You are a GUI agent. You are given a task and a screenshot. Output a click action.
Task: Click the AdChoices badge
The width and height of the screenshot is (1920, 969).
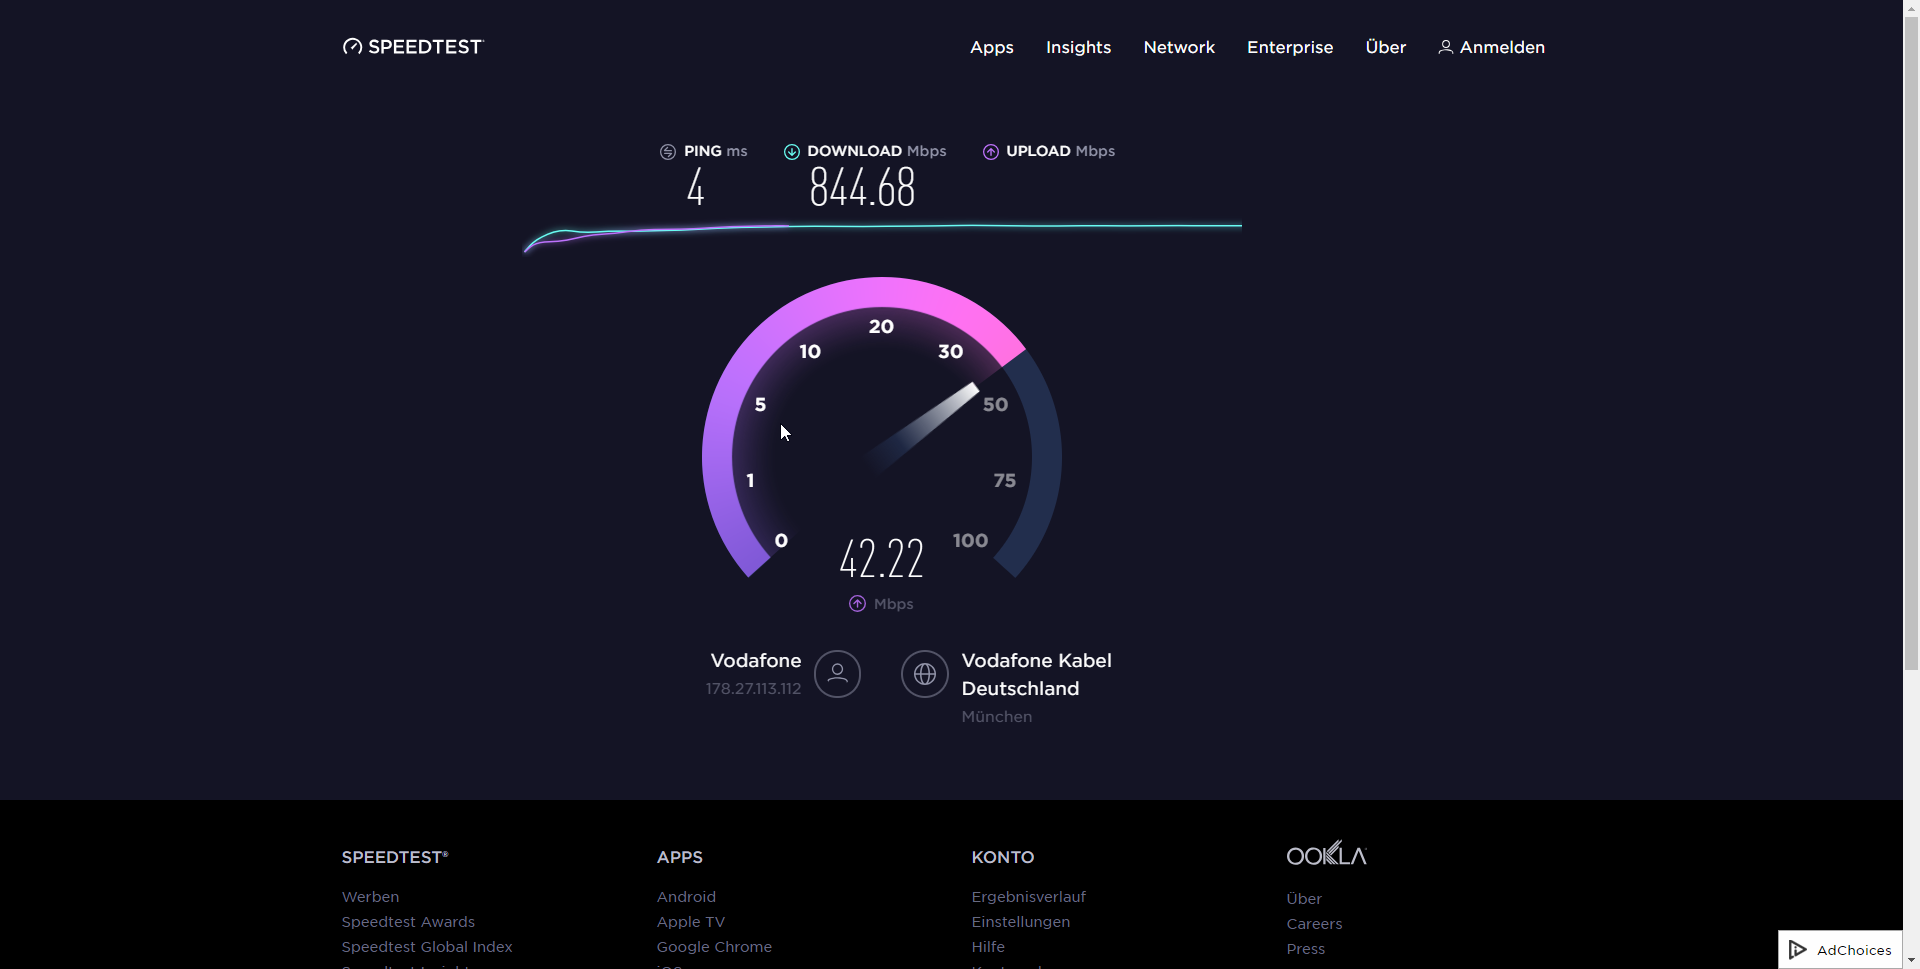pos(1840,950)
